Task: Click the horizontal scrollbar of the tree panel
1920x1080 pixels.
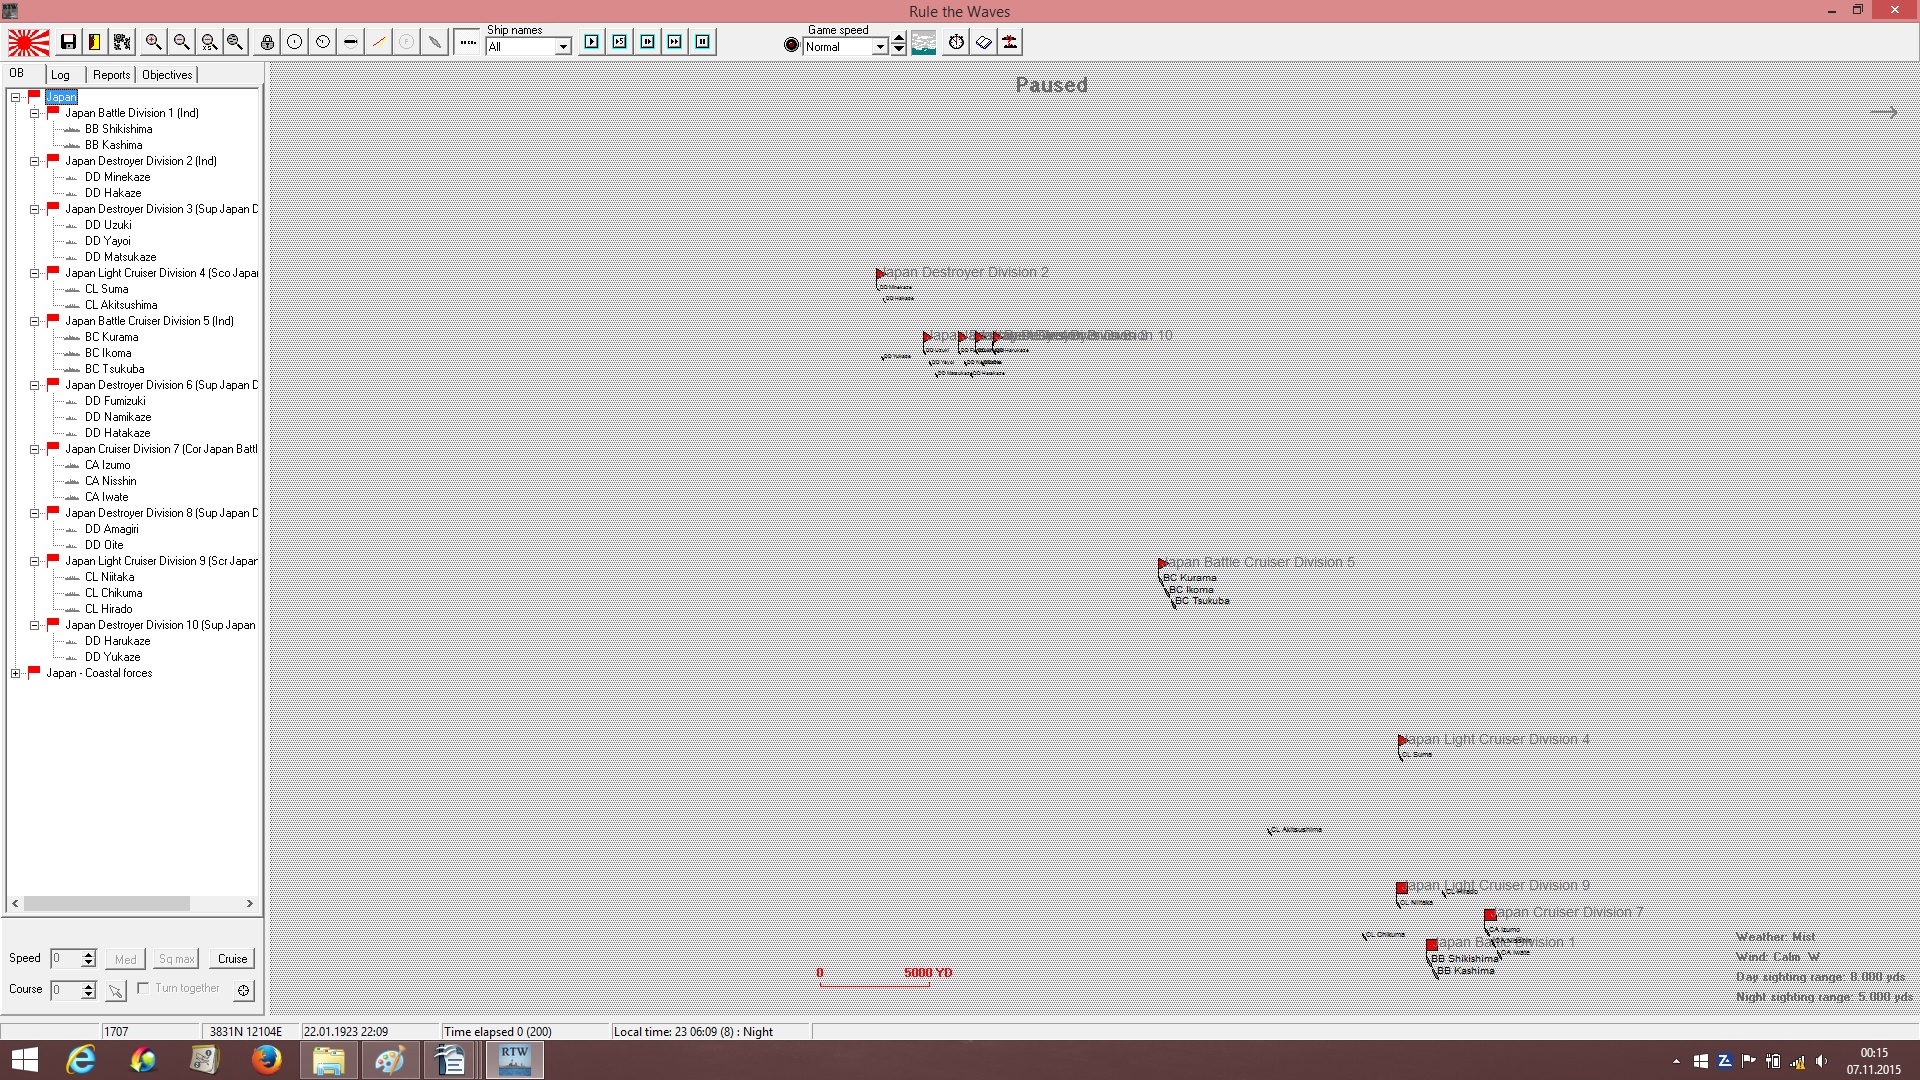Action: (133, 903)
